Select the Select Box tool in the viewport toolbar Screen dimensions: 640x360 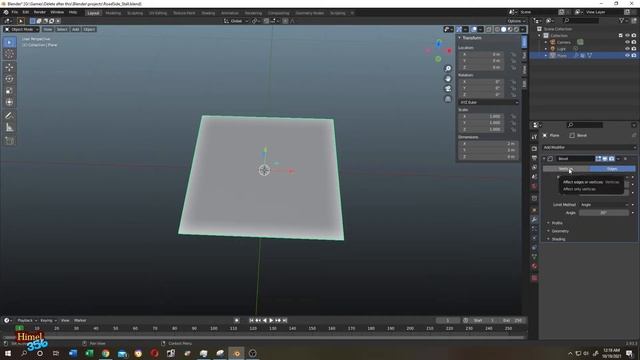pyautogui.click(x=9, y=42)
